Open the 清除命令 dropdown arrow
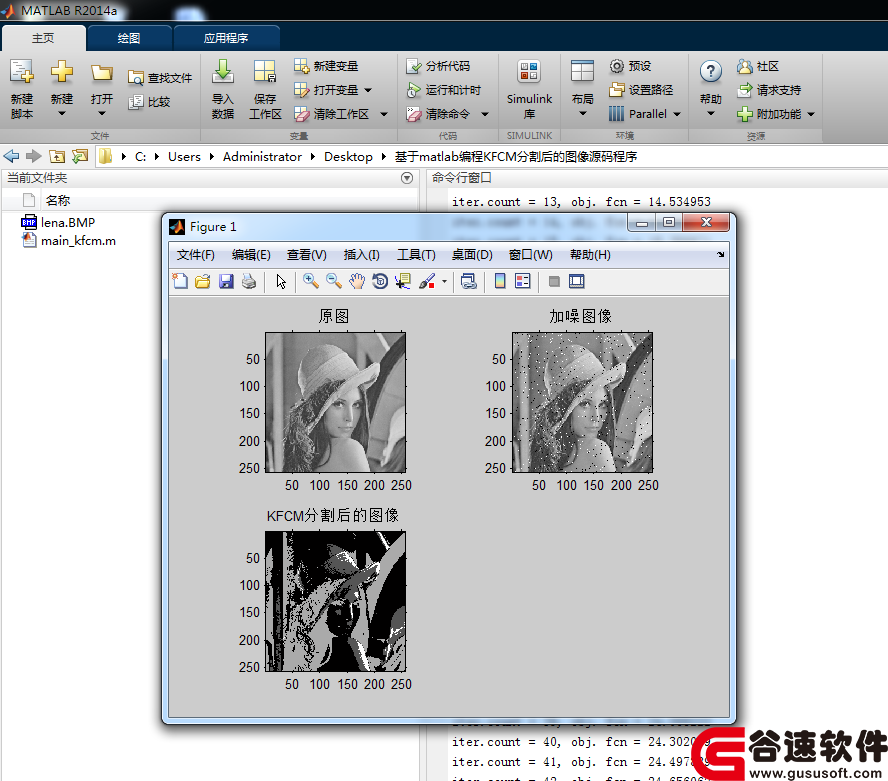 [x=485, y=114]
